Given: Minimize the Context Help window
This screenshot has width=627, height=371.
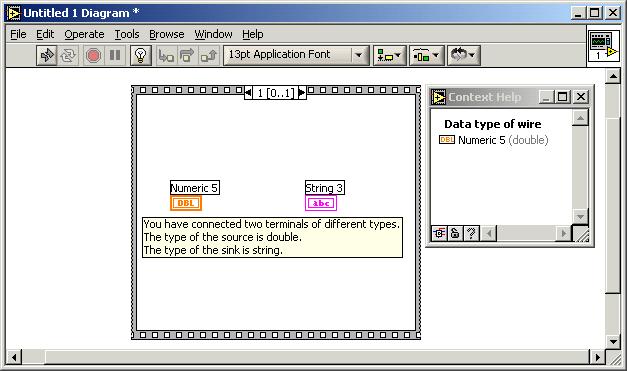Looking at the screenshot, I should [546, 97].
